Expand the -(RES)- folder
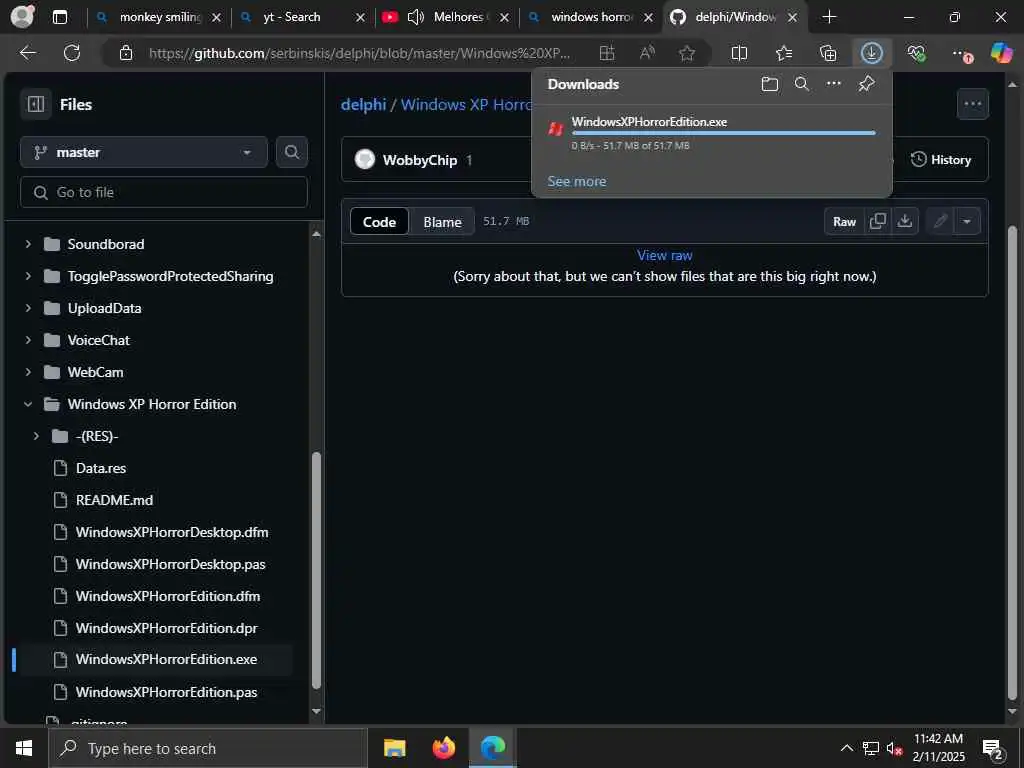This screenshot has width=1024, height=768. point(37,436)
